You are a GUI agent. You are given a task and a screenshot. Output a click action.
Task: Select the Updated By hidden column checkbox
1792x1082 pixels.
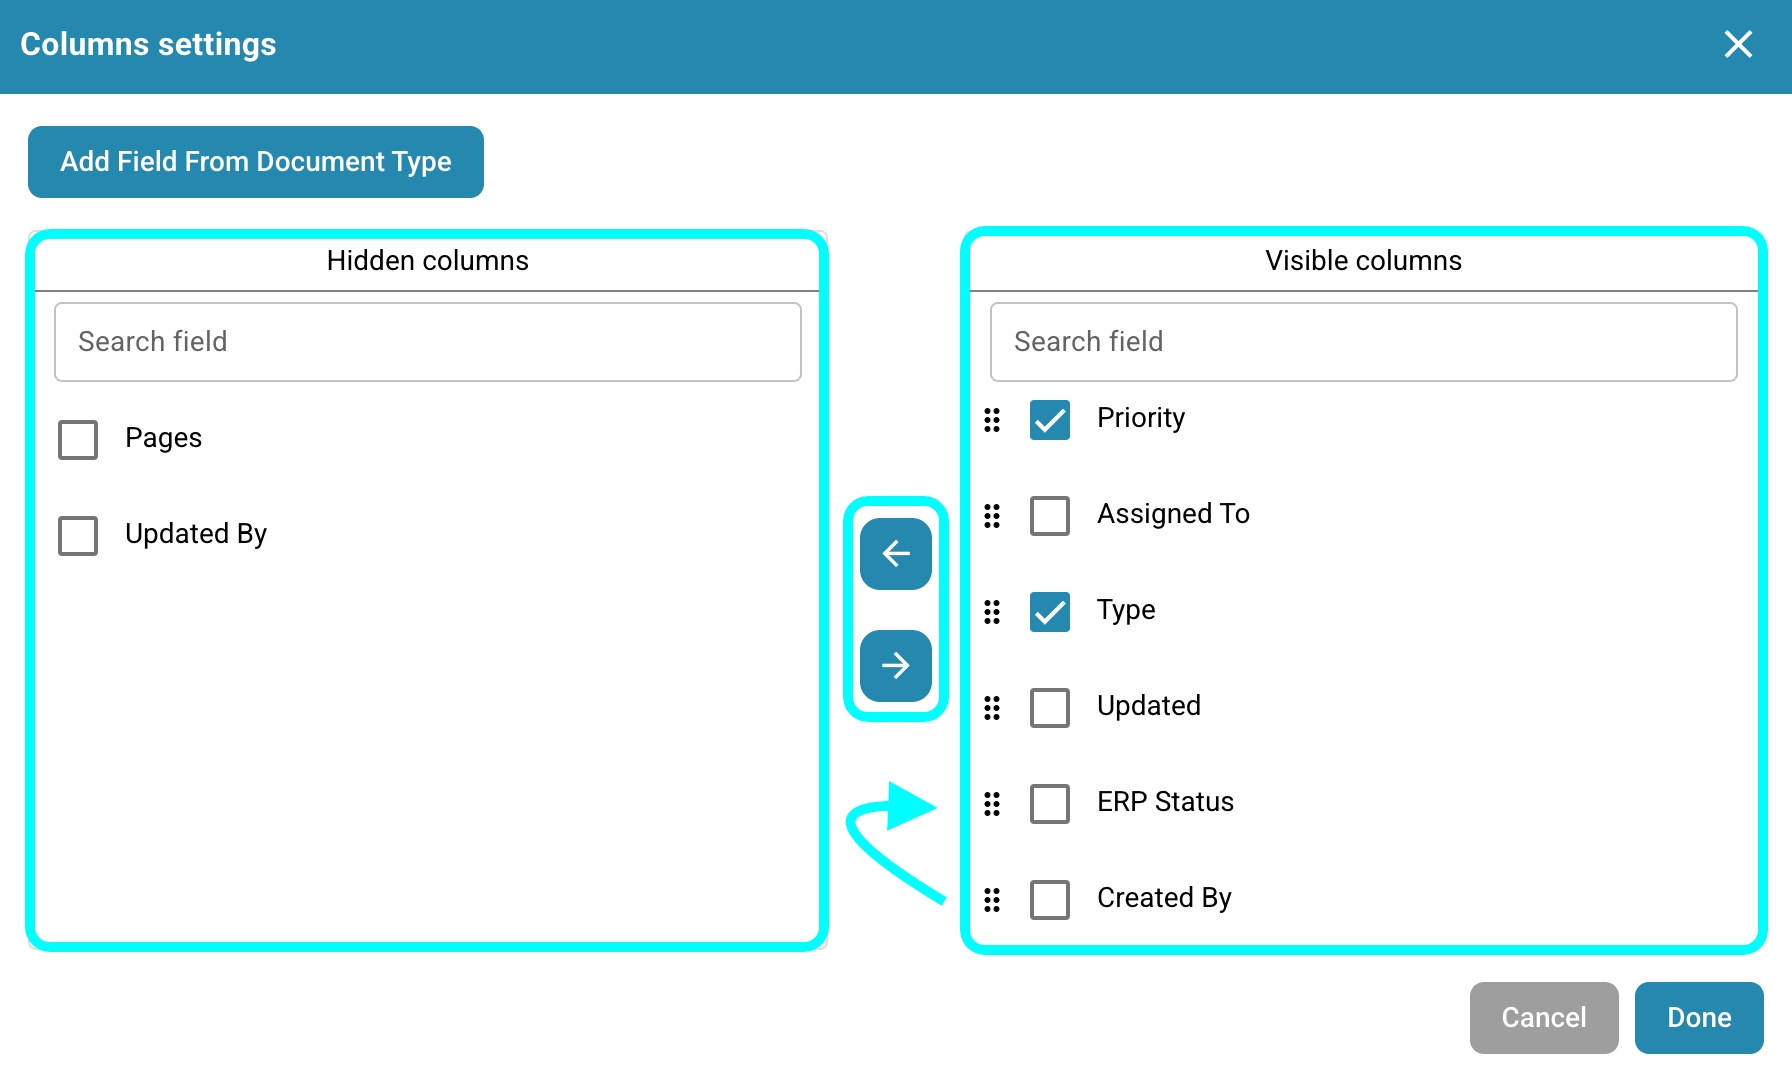point(78,536)
